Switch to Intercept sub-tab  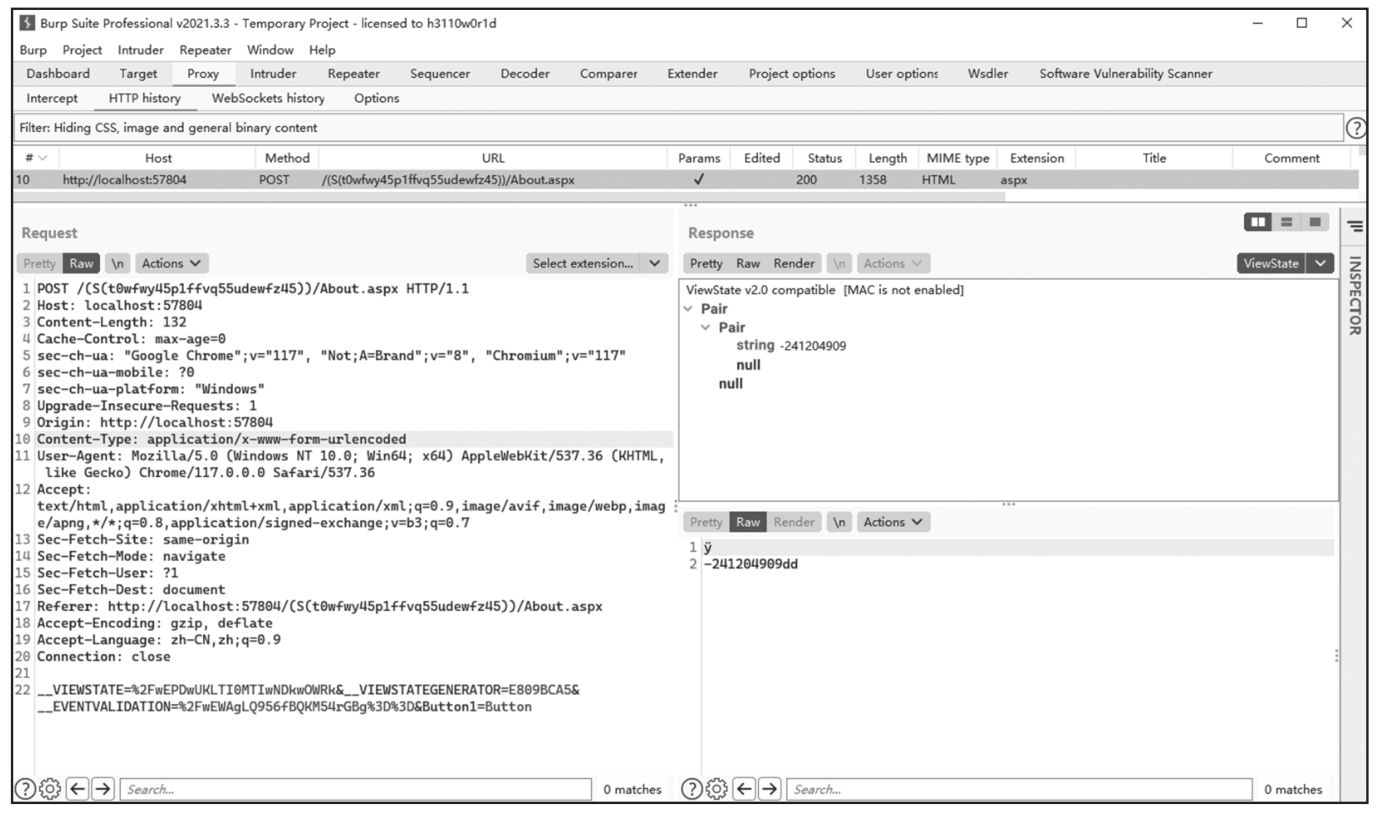coord(52,99)
